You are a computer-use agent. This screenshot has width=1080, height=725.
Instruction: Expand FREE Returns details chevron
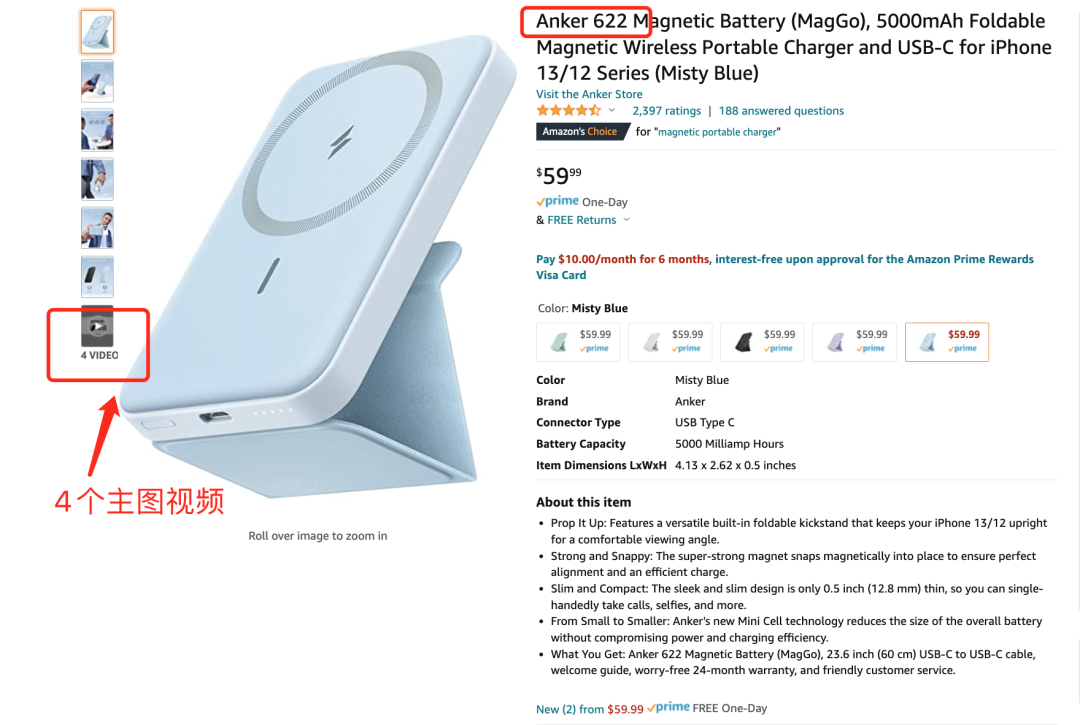point(626,220)
